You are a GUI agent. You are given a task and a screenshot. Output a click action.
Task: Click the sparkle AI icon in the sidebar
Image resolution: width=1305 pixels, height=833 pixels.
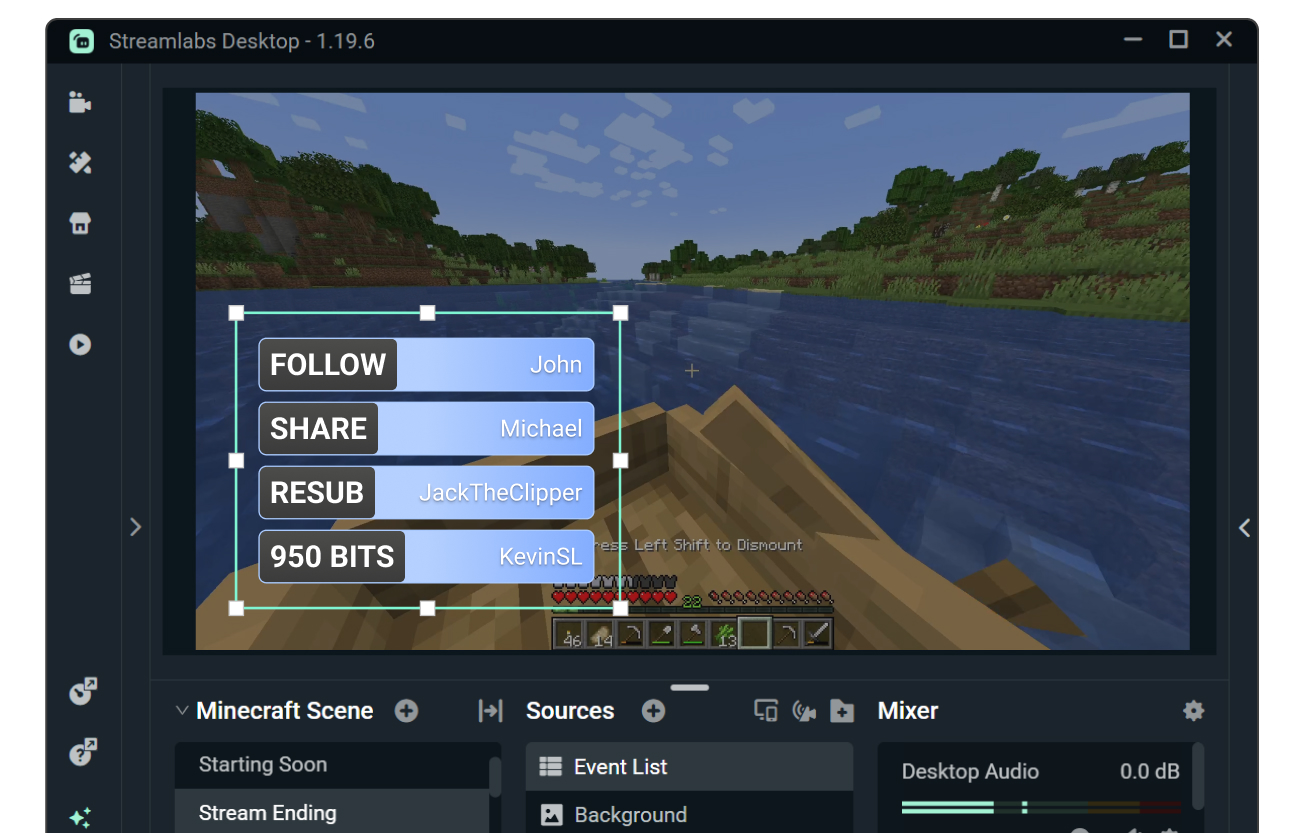82,816
